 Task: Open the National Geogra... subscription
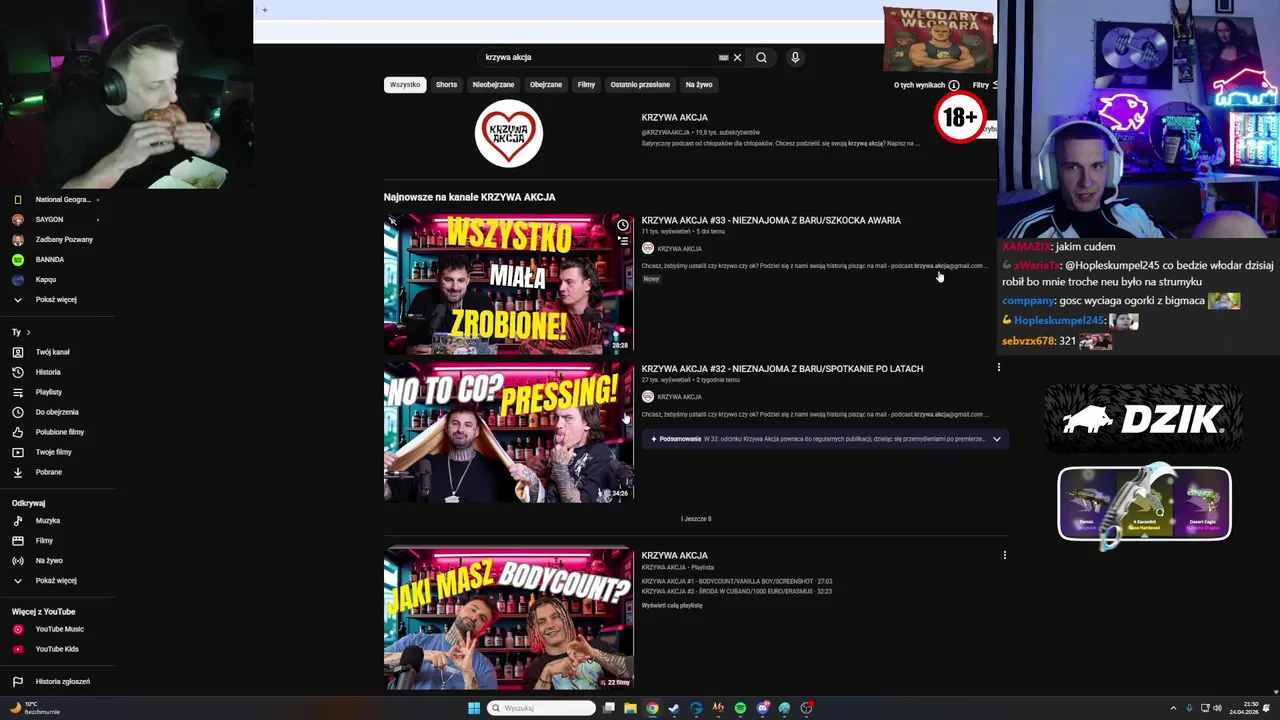pos(62,199)
